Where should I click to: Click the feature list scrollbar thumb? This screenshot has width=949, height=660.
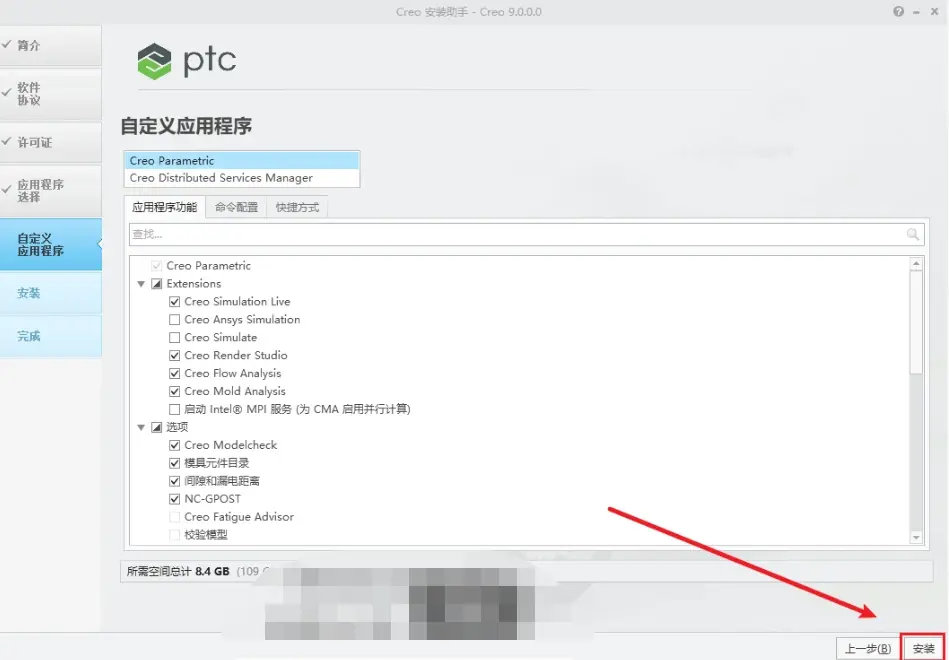click(x=916, y=322)
